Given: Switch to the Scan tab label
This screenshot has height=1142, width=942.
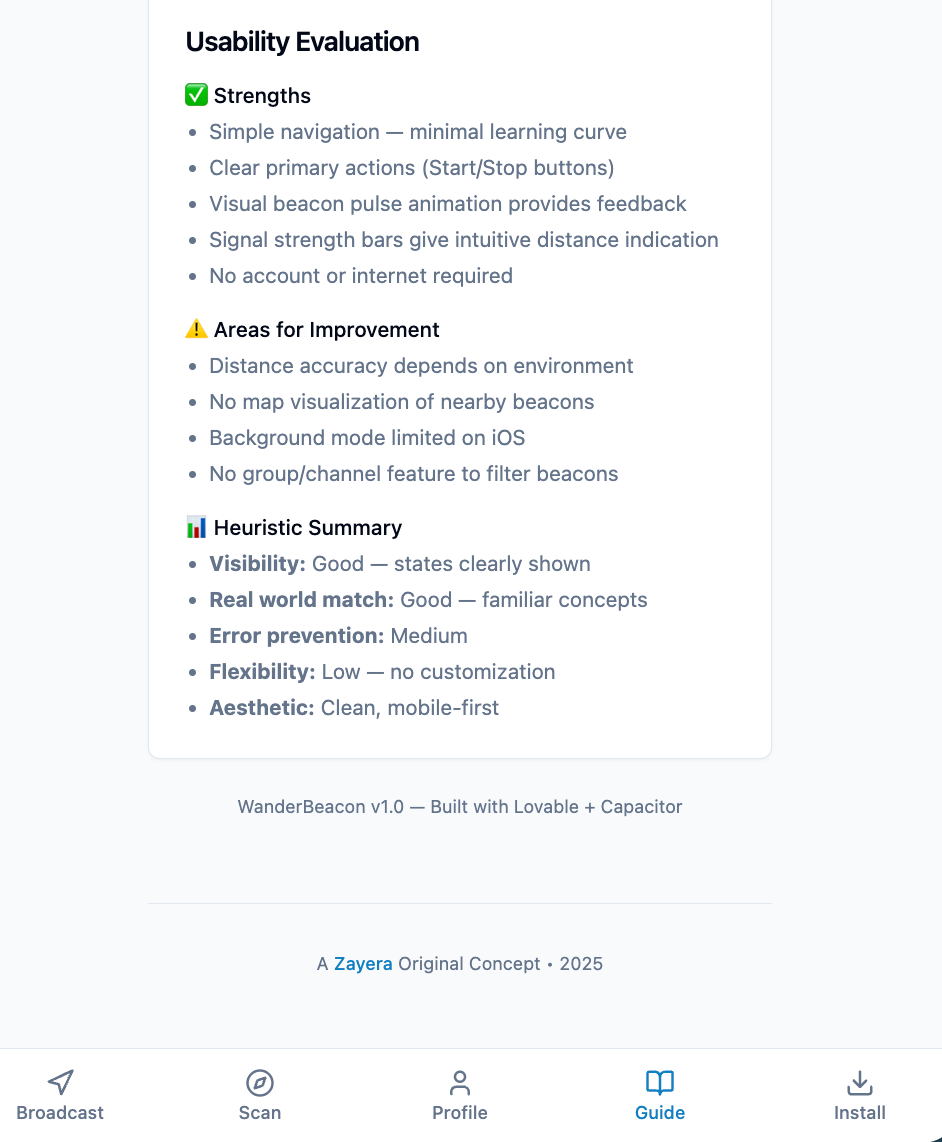Looking at the screenshot, I should click(x=260, y=1113).
